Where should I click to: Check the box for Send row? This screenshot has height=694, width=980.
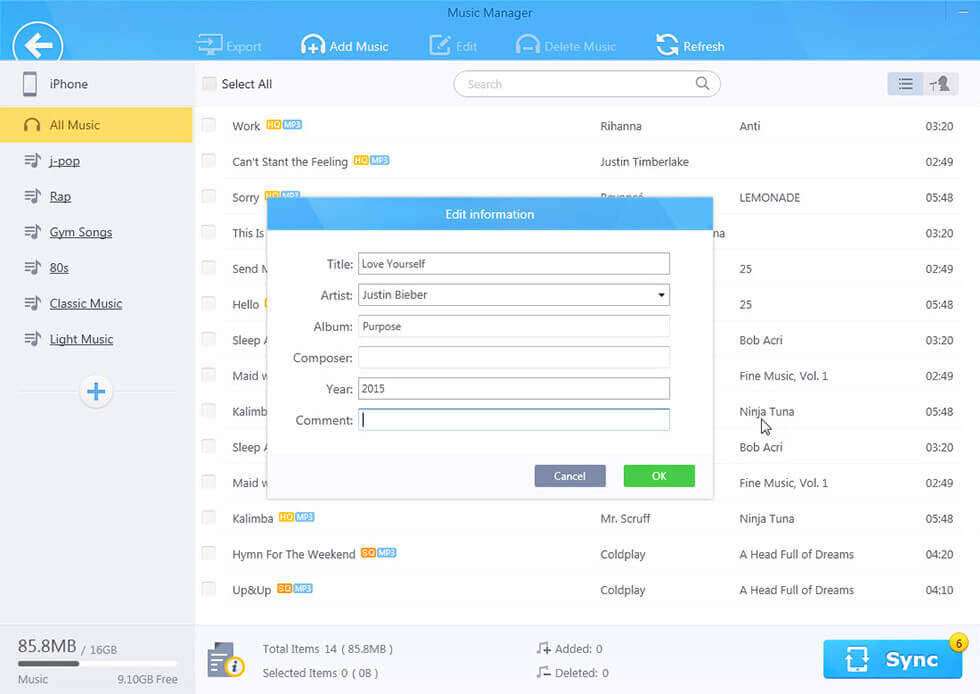[x=209, y=268]
